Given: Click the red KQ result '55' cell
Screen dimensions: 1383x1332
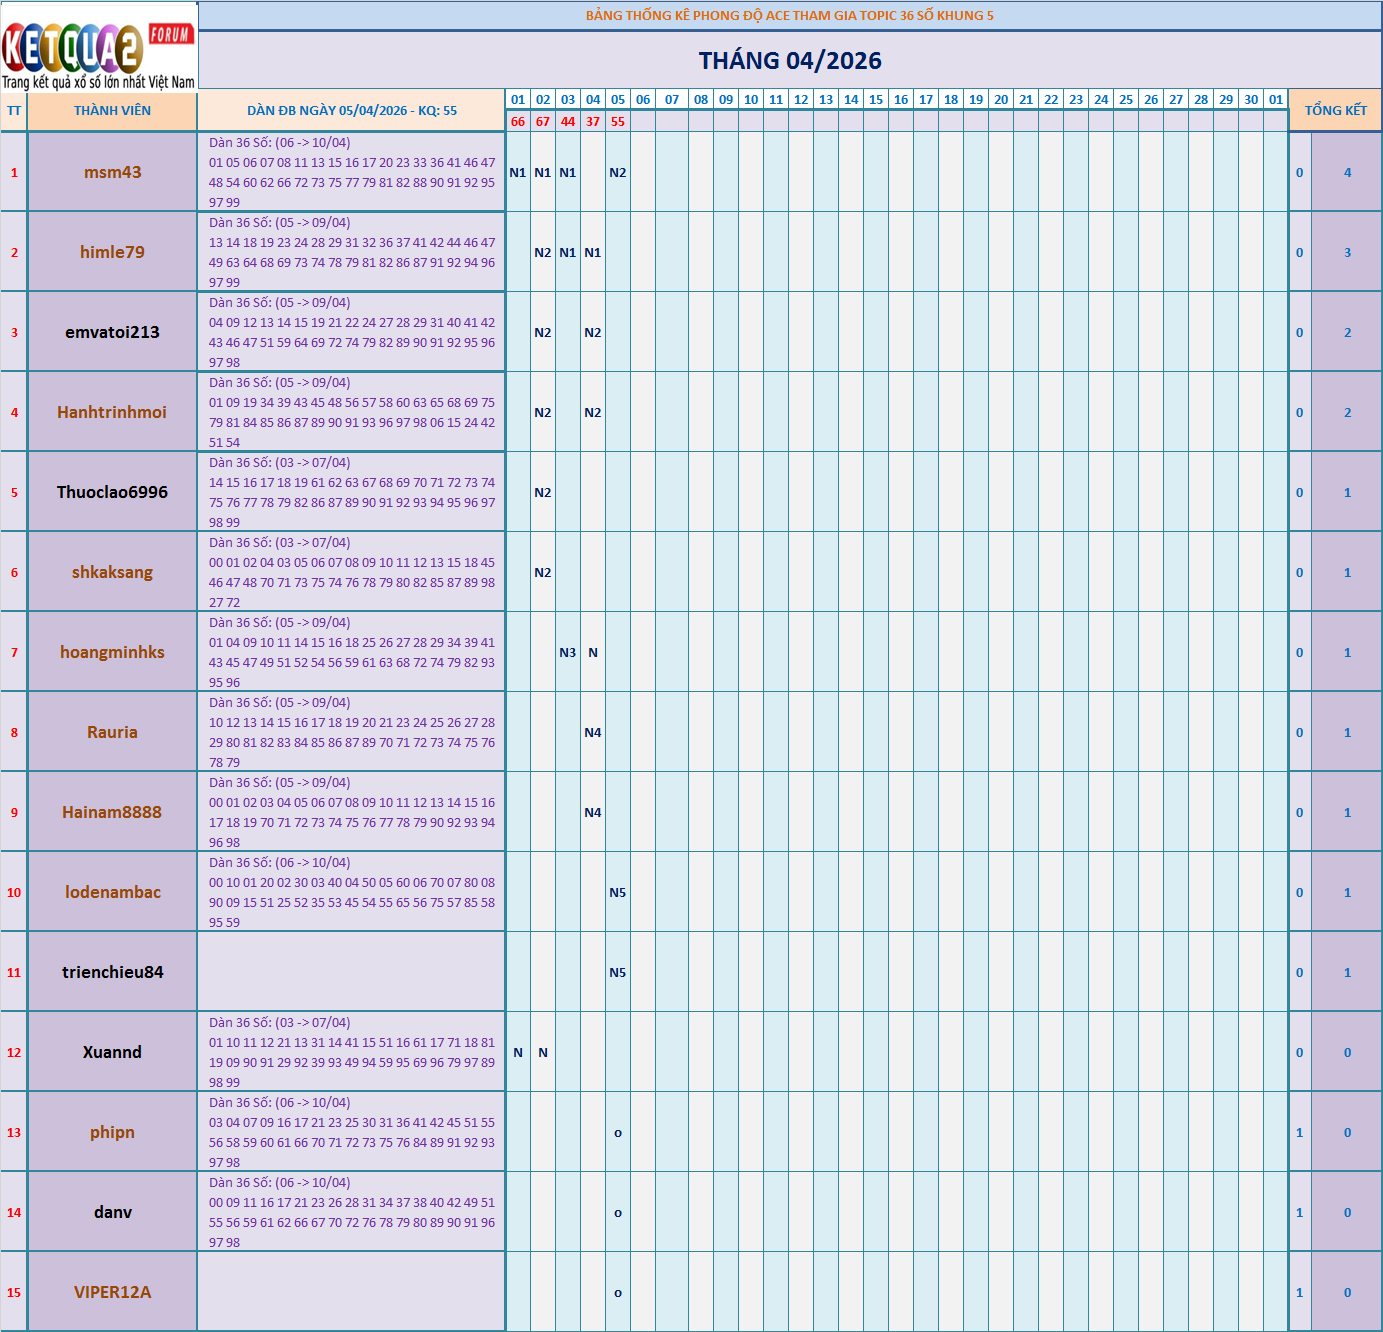Looking at the screenshot, I should coord(618,123).
